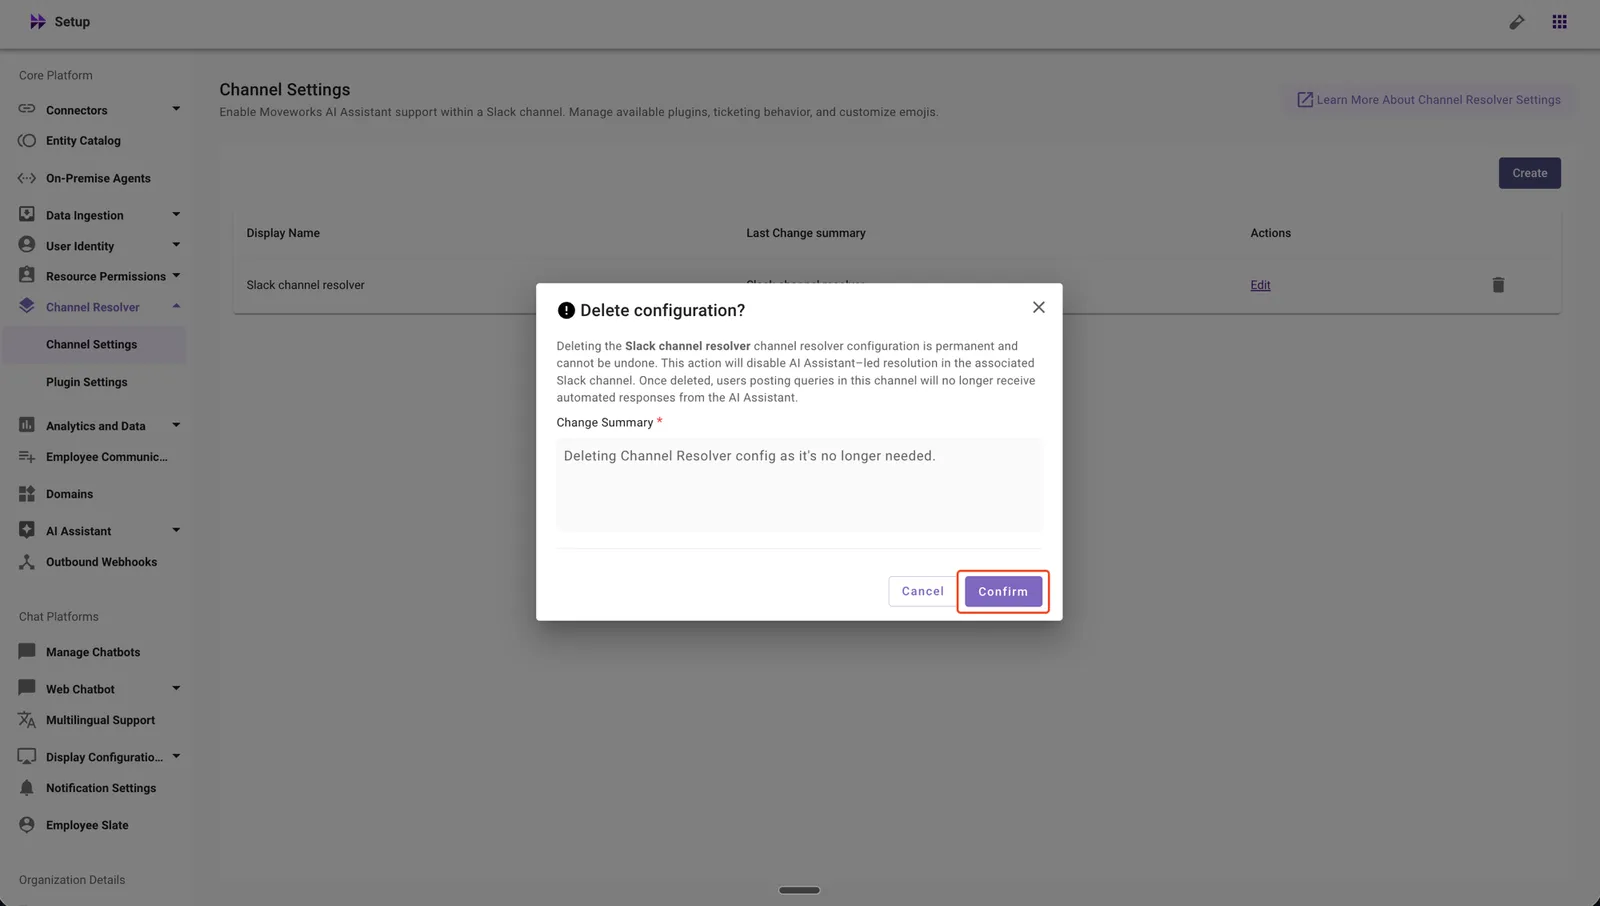Click the pencil edit icon in header

click(1517, 22)
